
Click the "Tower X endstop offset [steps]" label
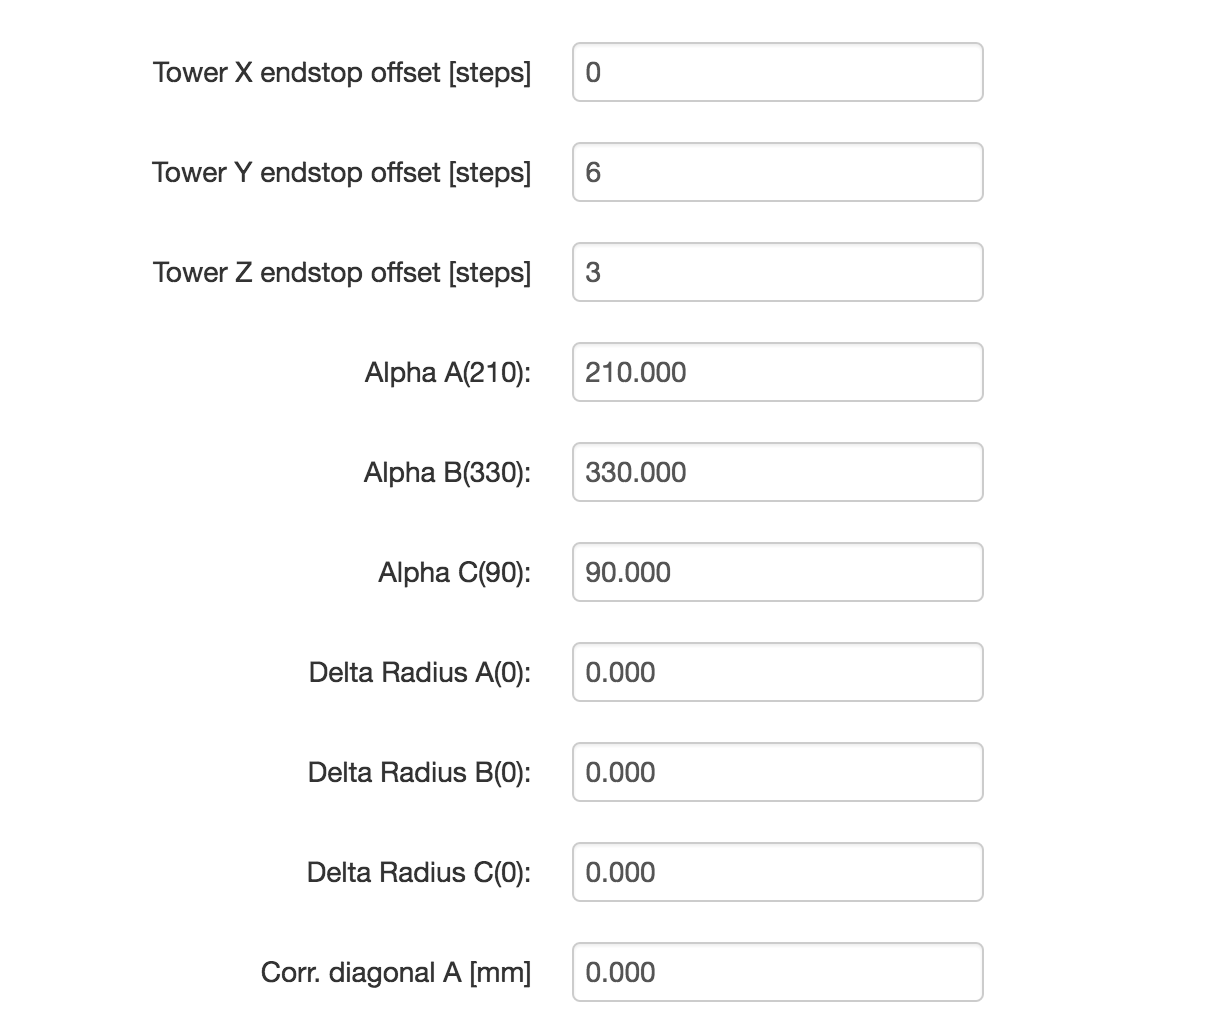[342, 72]
